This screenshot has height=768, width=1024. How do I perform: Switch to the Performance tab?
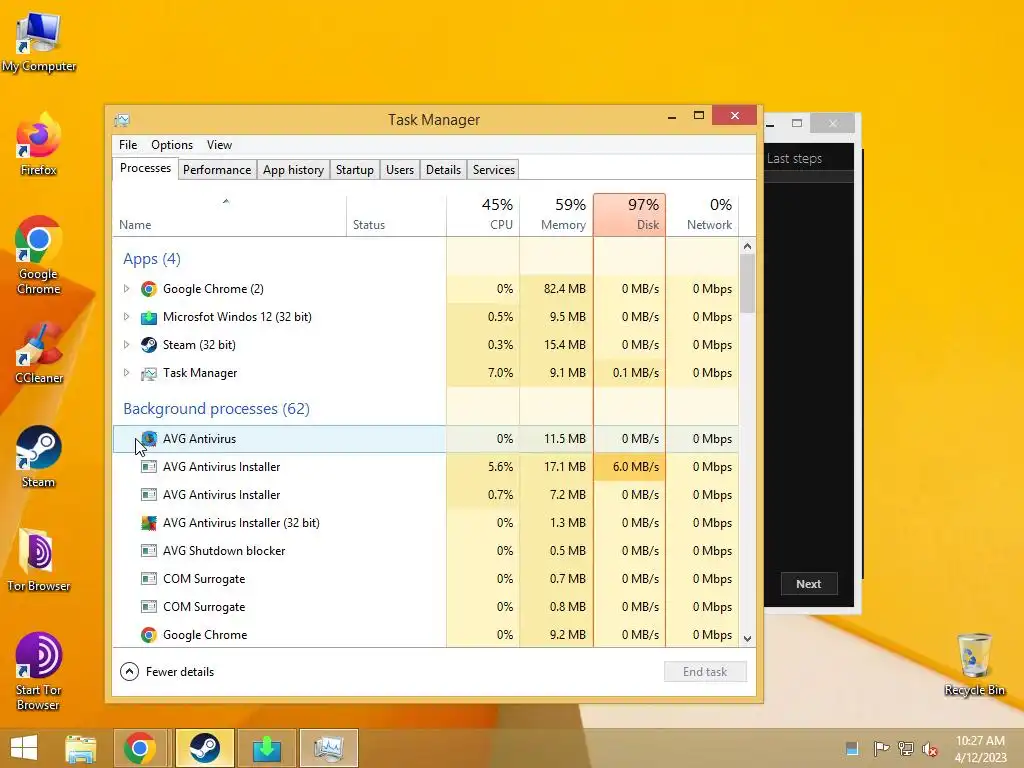coord(217,170)
